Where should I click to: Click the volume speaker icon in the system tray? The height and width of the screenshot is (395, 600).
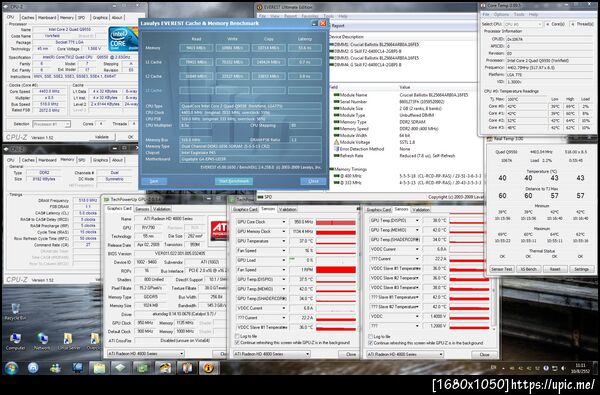(x=562, y=368)
